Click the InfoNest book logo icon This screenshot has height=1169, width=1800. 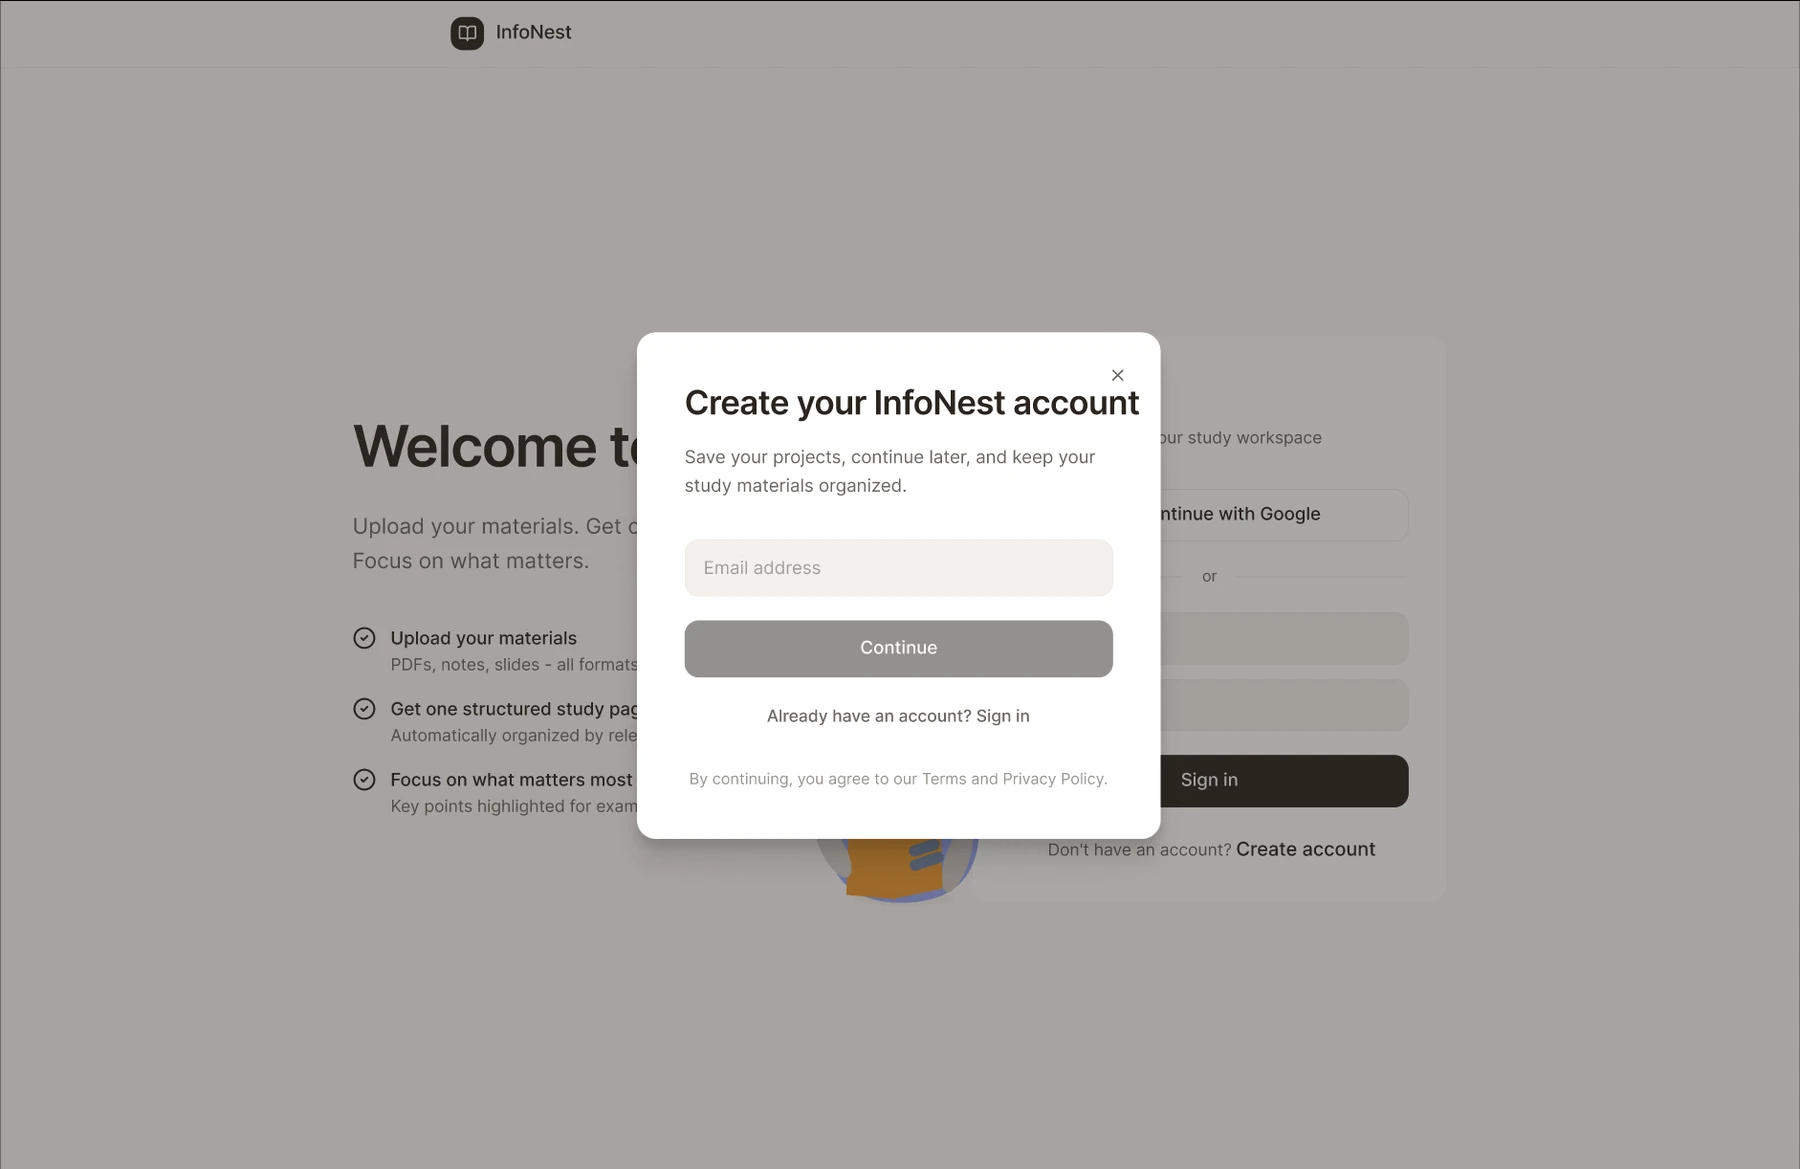[467, 33]
